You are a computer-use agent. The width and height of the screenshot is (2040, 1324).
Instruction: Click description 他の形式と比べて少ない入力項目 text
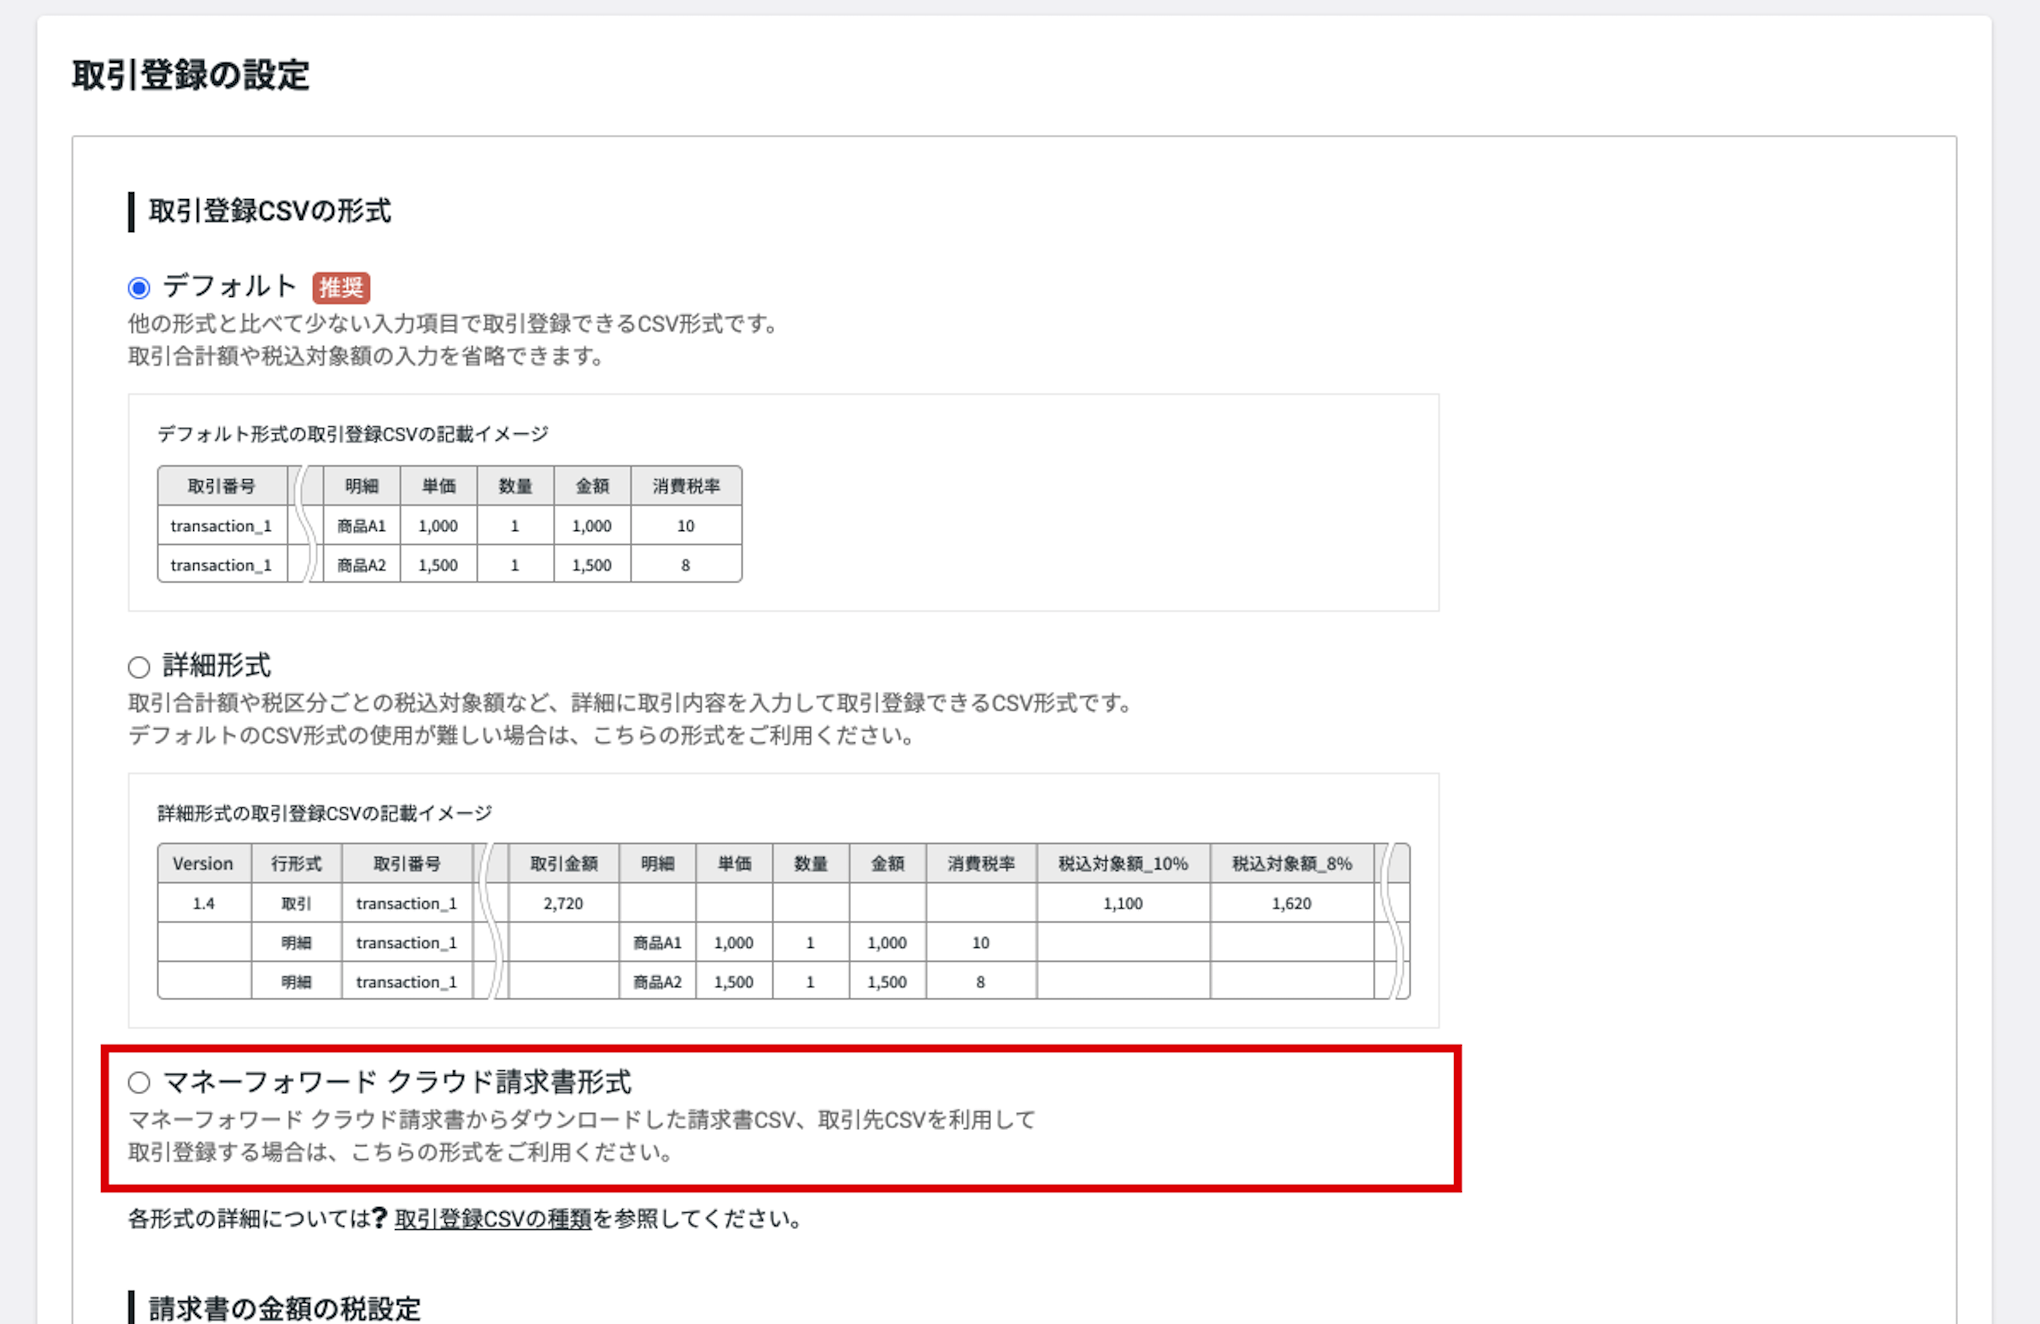click(455, 324)
